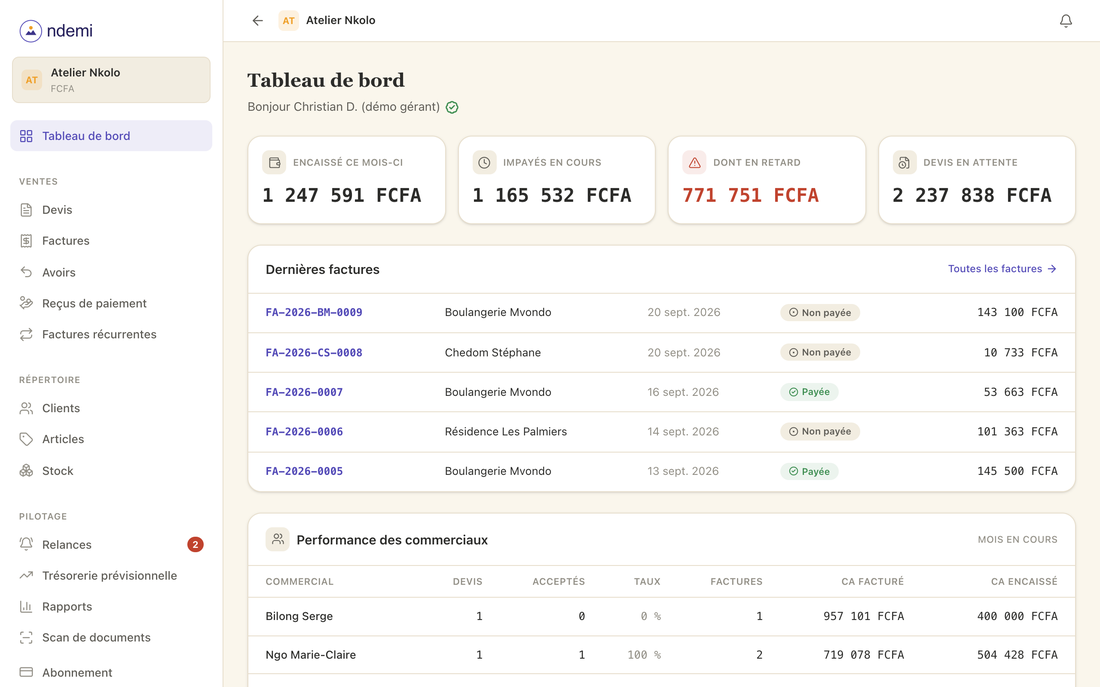Click the Abonnement card icon
This screenshot has width=1100, height=687.
point(26,672)
